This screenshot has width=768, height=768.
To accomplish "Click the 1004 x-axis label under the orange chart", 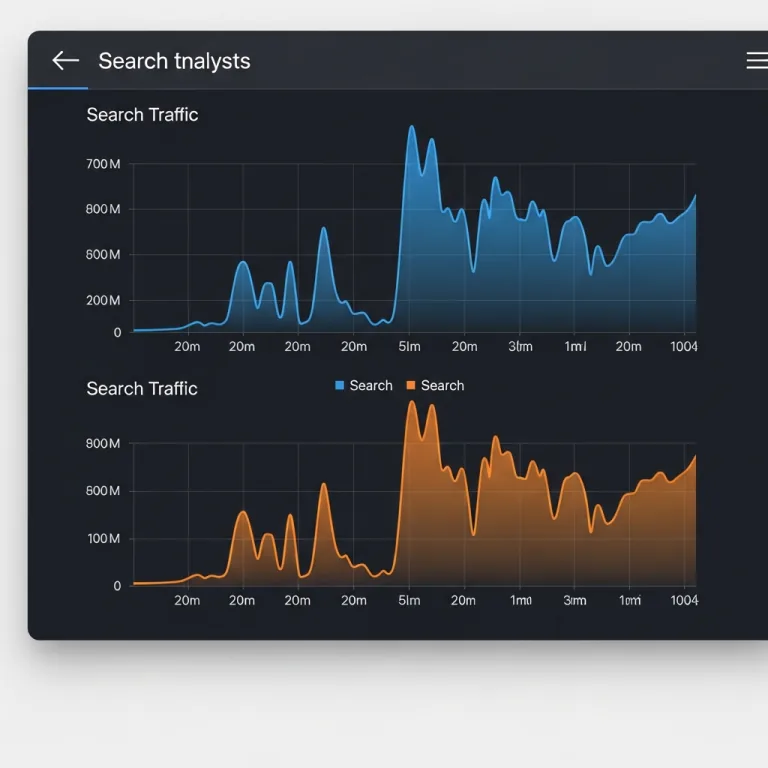I will [x=684, y=600].
